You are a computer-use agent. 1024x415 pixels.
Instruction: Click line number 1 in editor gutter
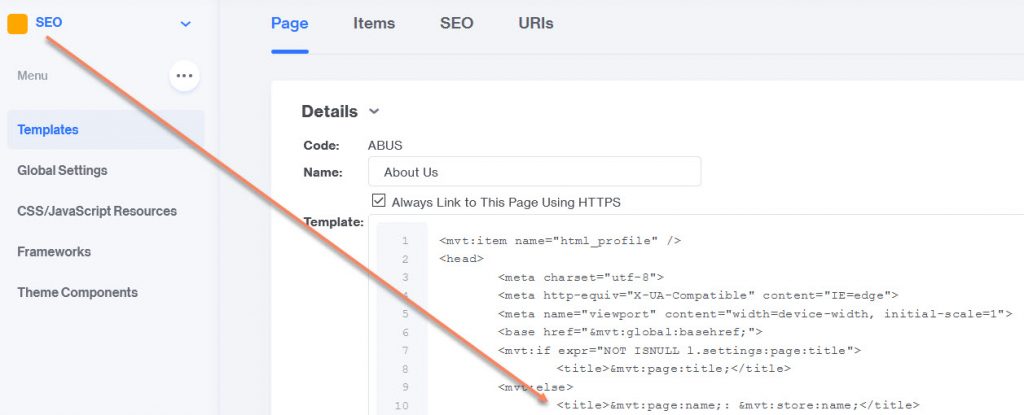coord(405,241)
